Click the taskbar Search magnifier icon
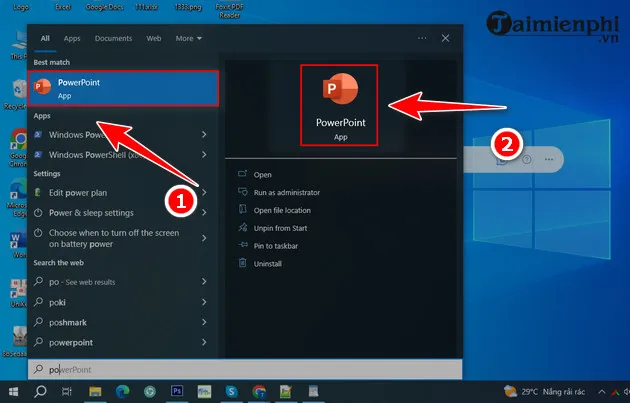This screenshot has height=403, width=630. (40, 391)
